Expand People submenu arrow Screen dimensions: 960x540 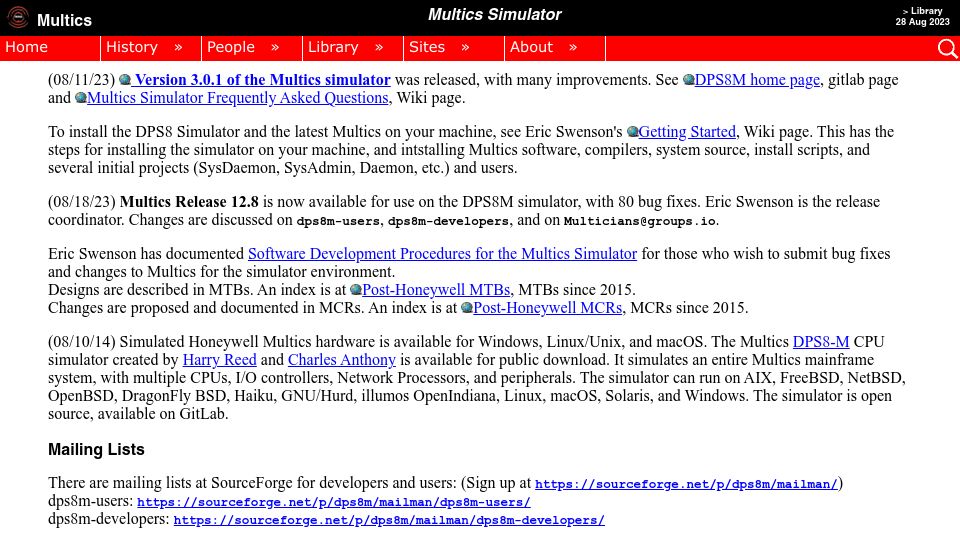tap(275, 47)
